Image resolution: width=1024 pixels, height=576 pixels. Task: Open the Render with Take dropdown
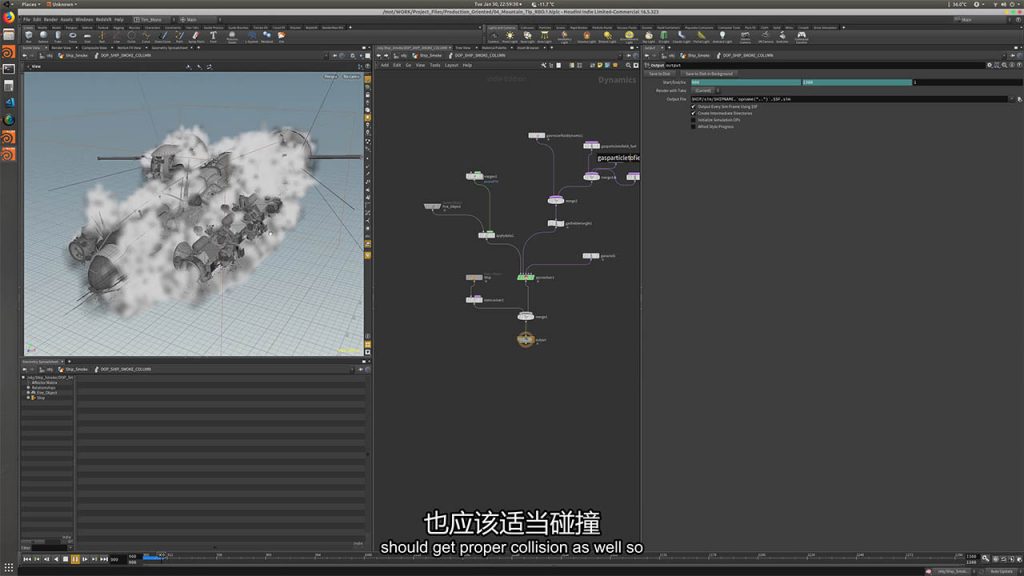click(x=706, y=91)
